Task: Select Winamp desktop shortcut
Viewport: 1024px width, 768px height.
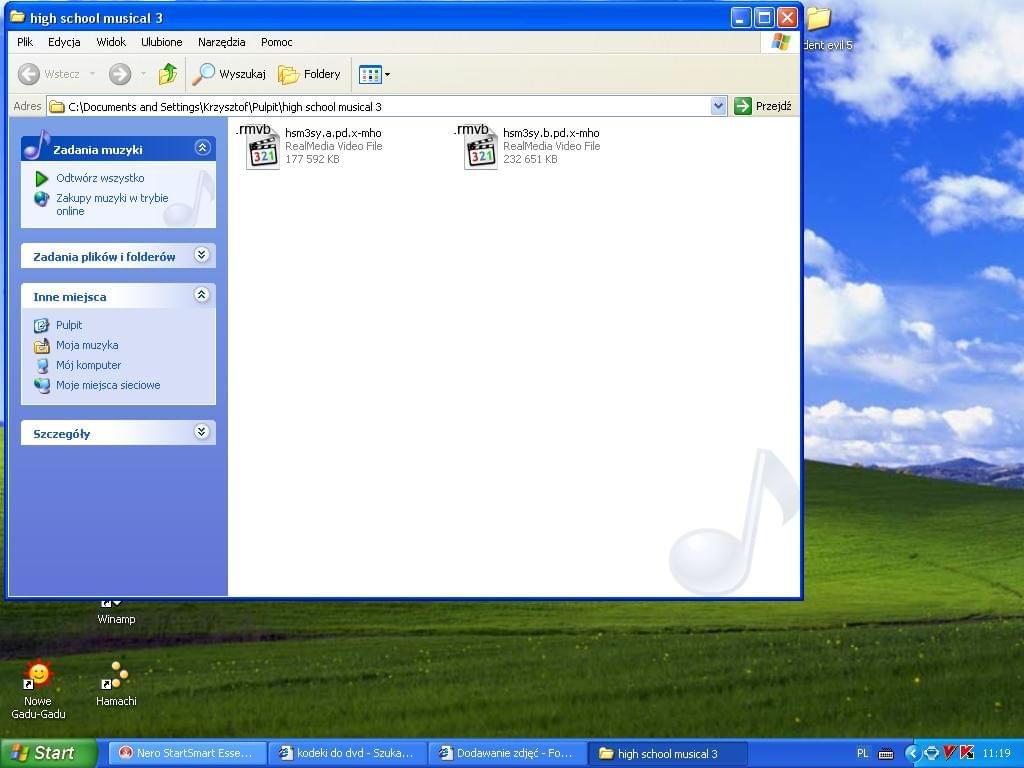Action: pos(116,613)
